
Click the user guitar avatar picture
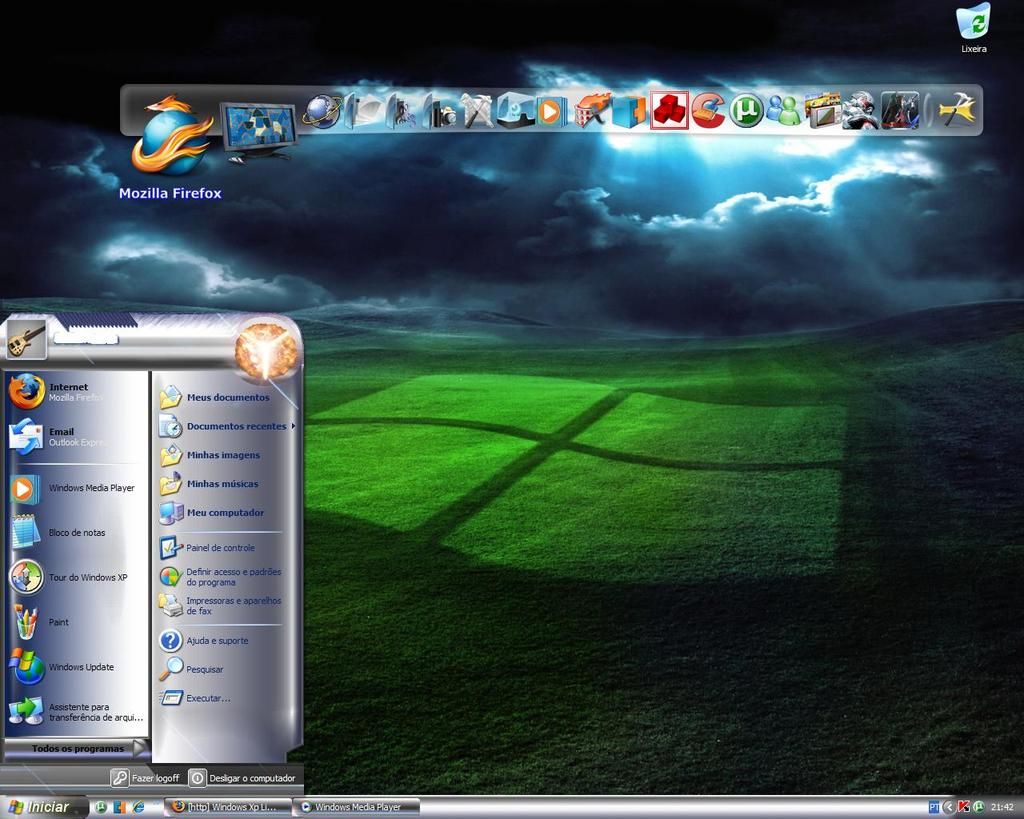(x=26, y=339)
